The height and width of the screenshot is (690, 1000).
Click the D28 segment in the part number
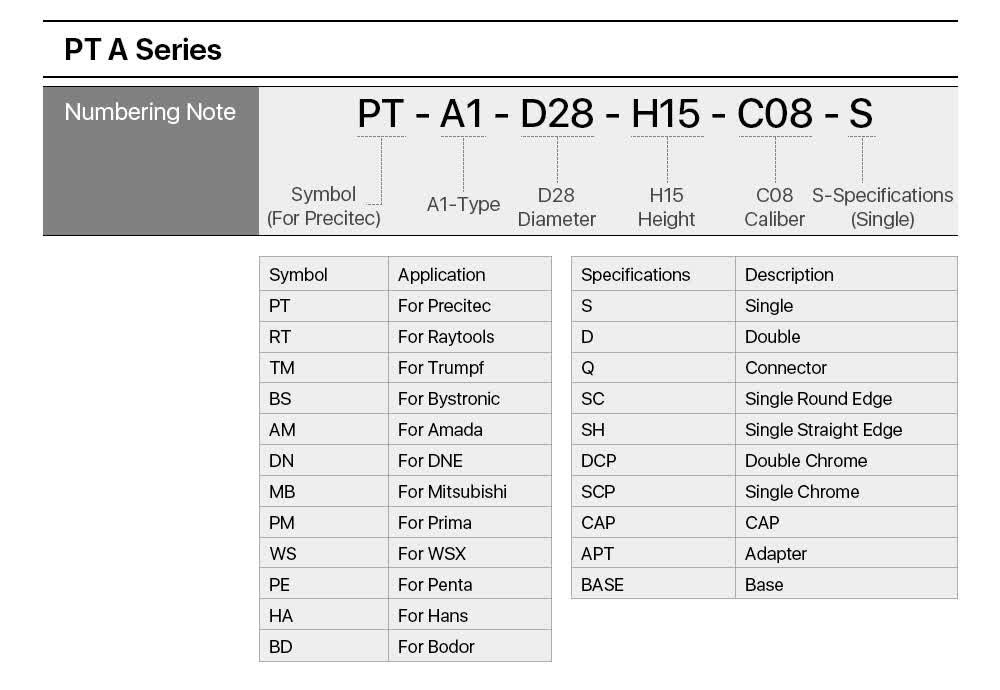tap(557, 114)
